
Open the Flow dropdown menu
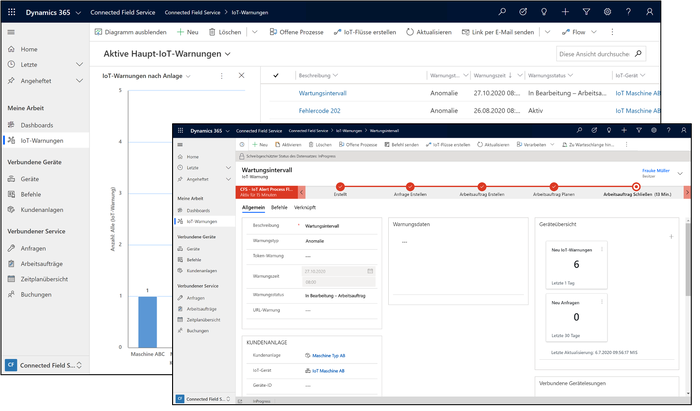pos(579,32)
